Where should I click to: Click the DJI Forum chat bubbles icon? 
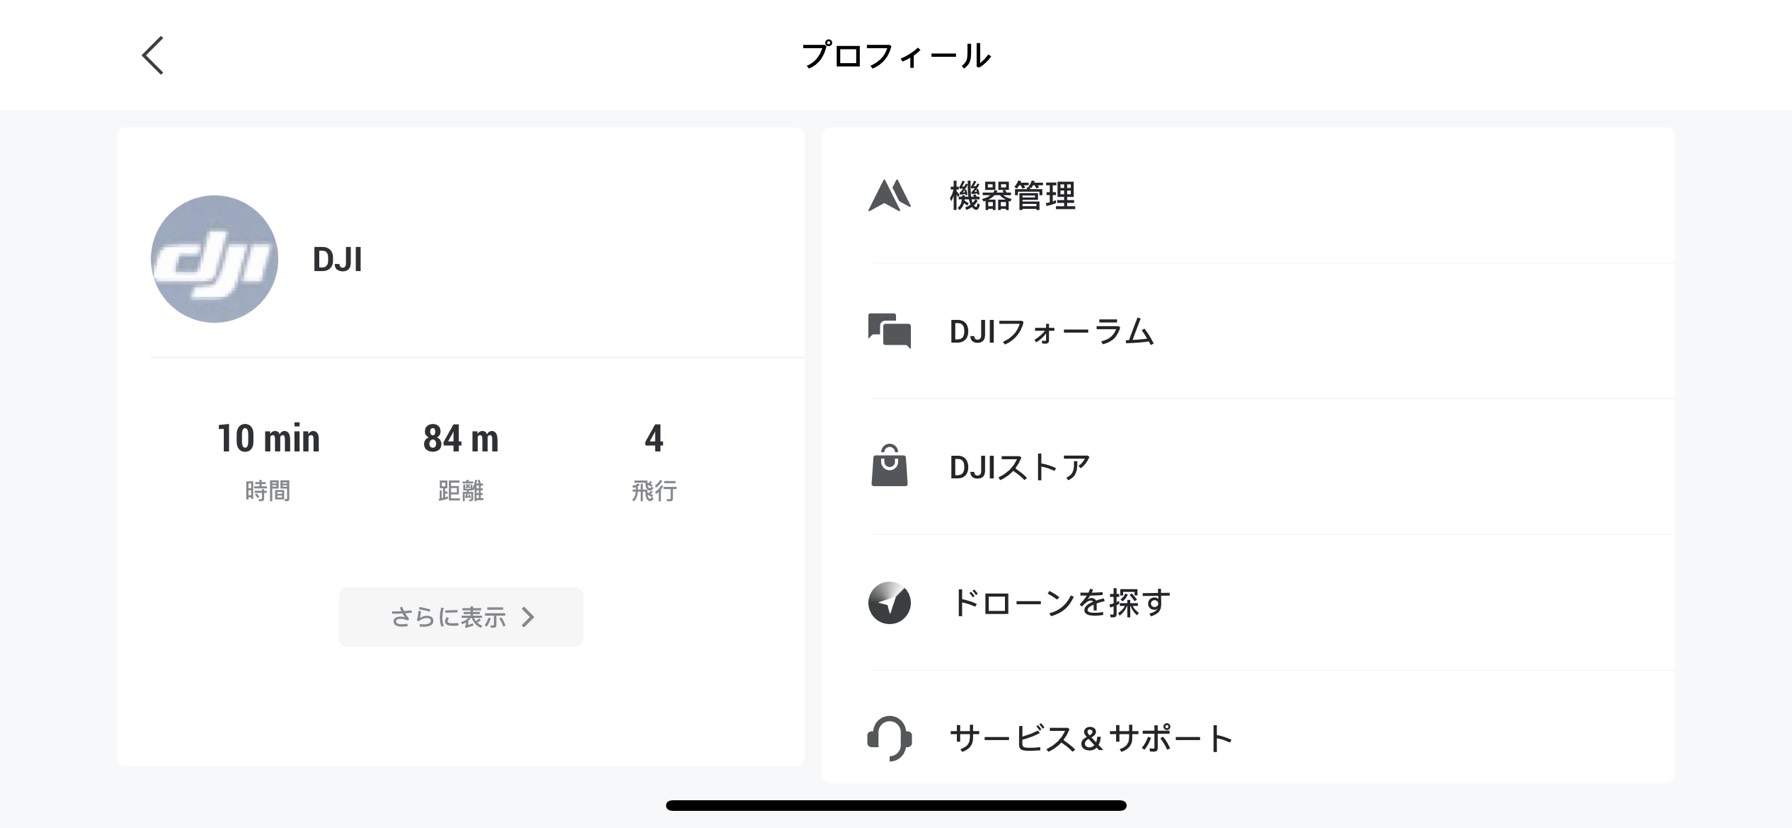889,331
